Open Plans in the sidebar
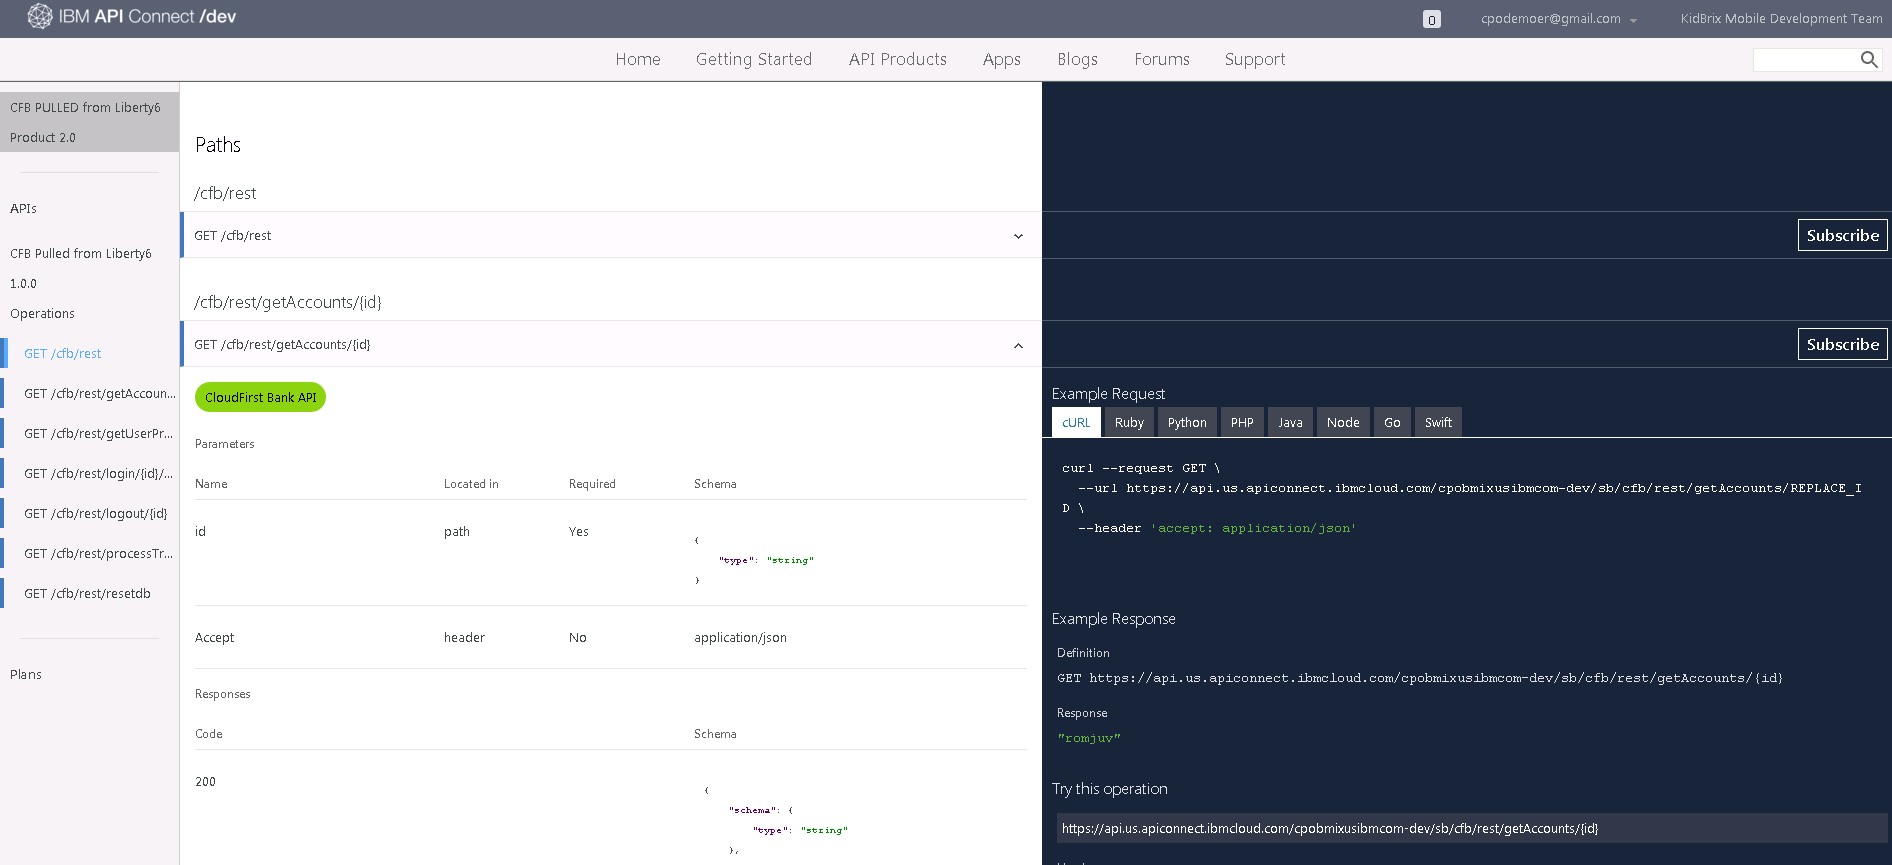1892x865 pixels. 26,675
